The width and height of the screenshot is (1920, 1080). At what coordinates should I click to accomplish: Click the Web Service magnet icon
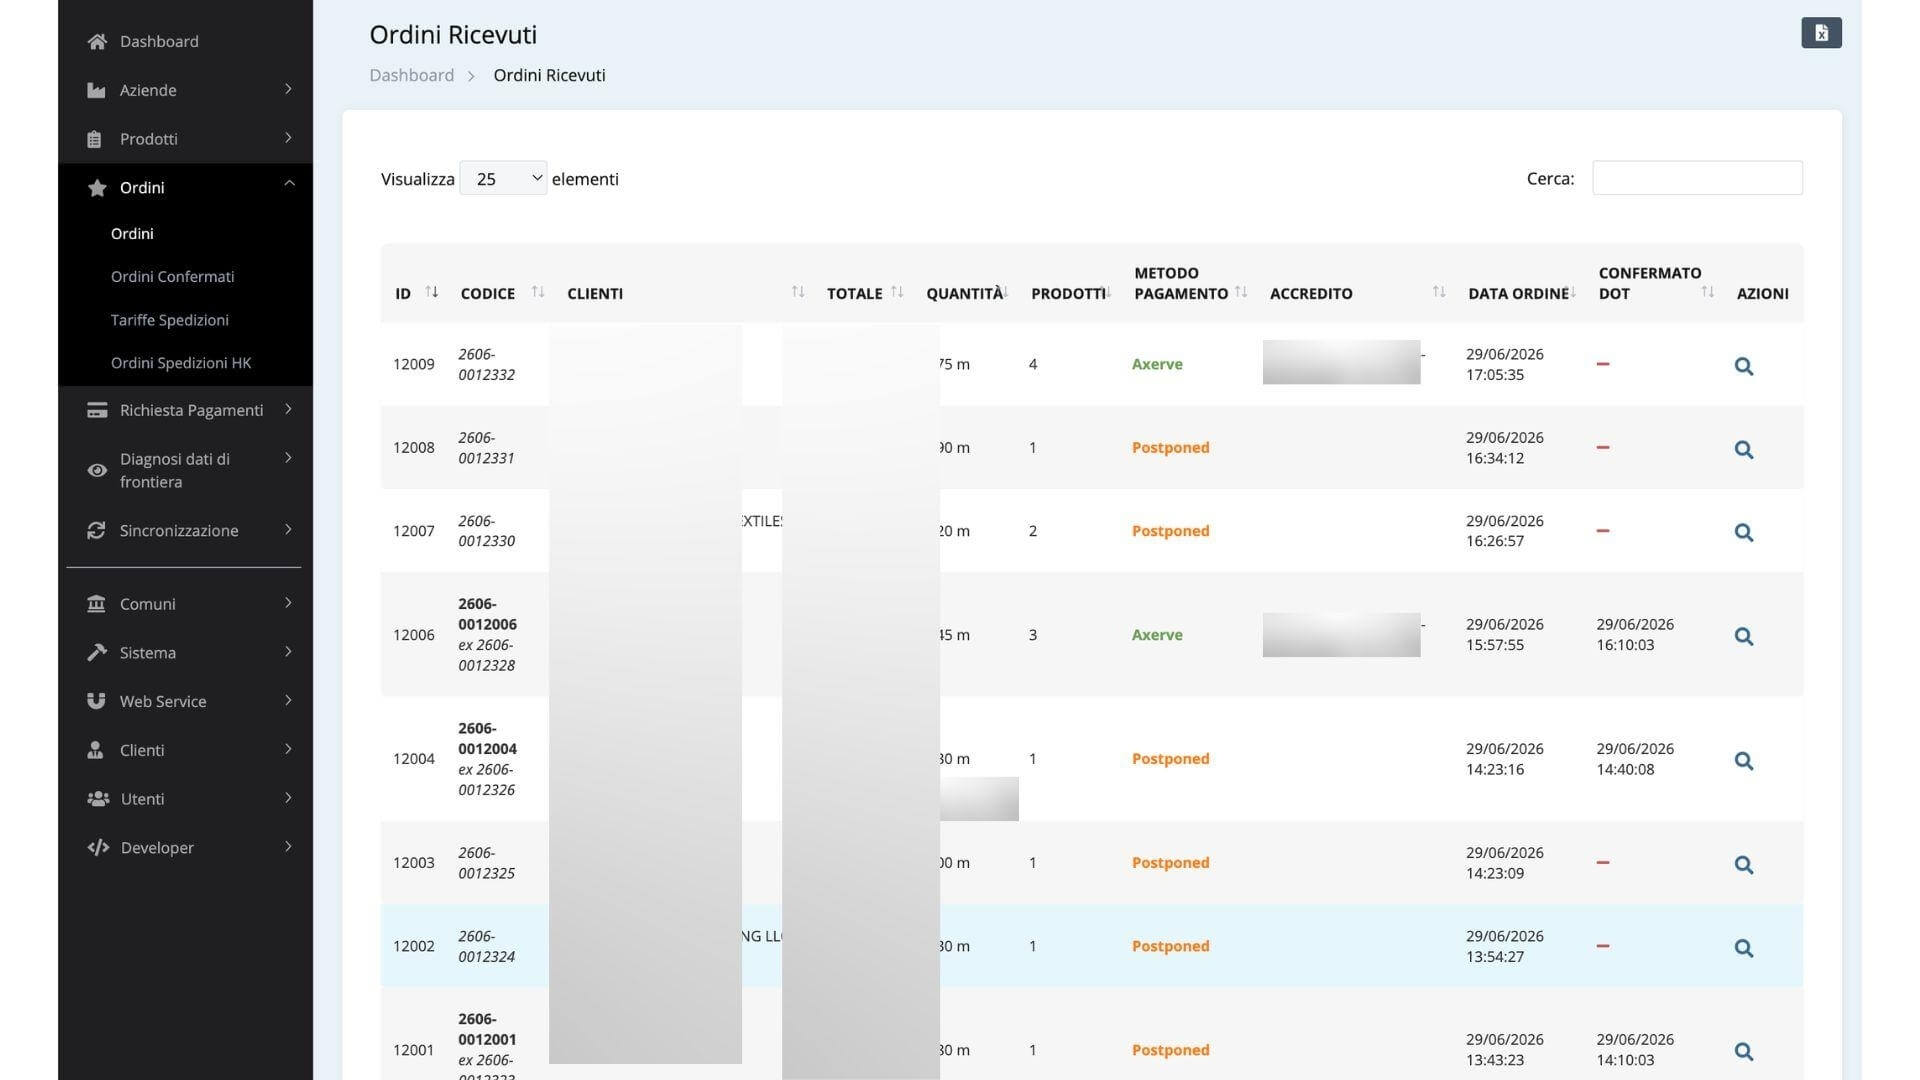coord(96,701)
